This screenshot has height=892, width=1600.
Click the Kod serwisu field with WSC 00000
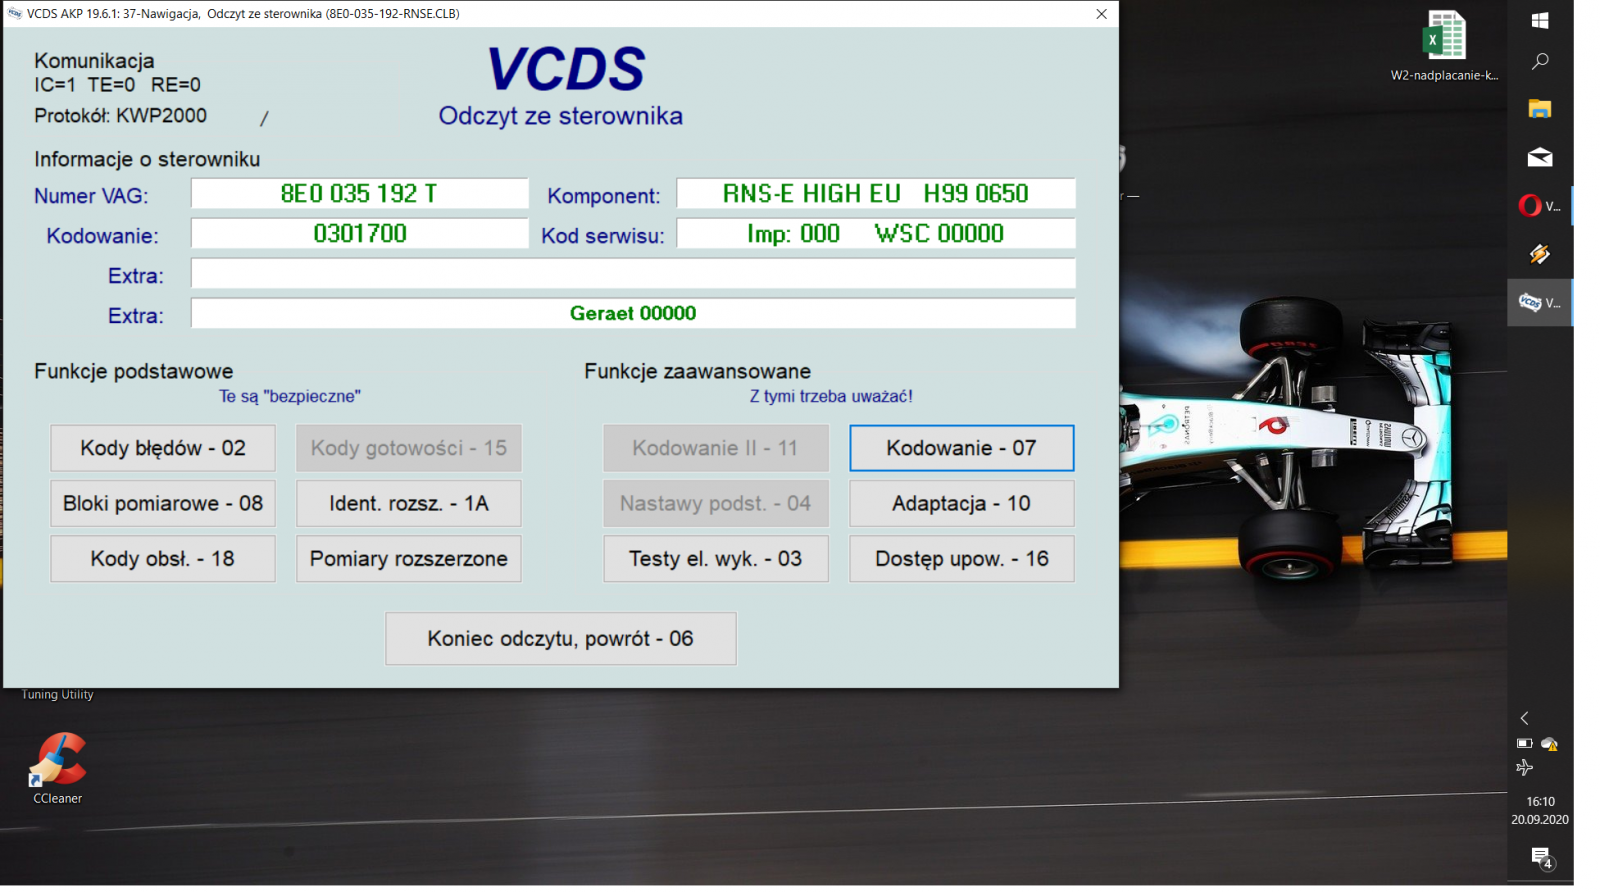click(x=876, y=234)
